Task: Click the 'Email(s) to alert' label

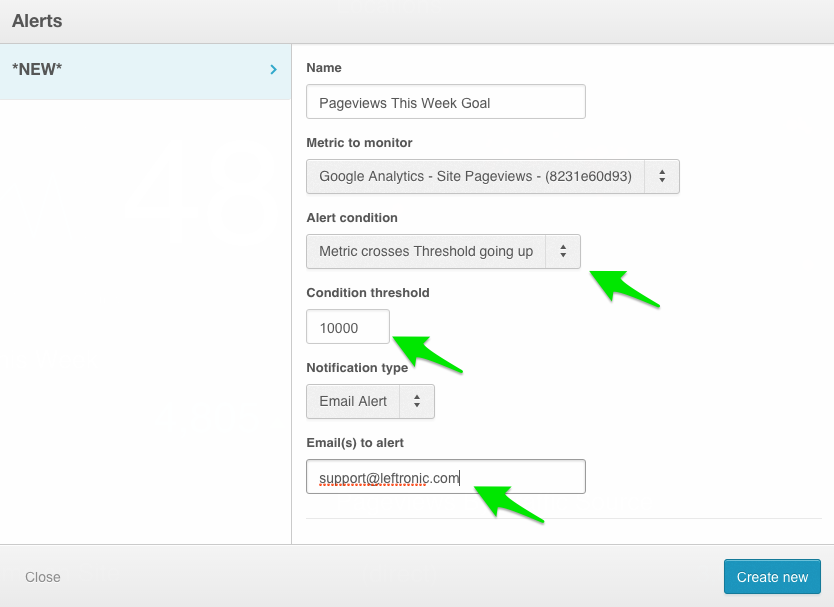Action: (x=355, y=443)
